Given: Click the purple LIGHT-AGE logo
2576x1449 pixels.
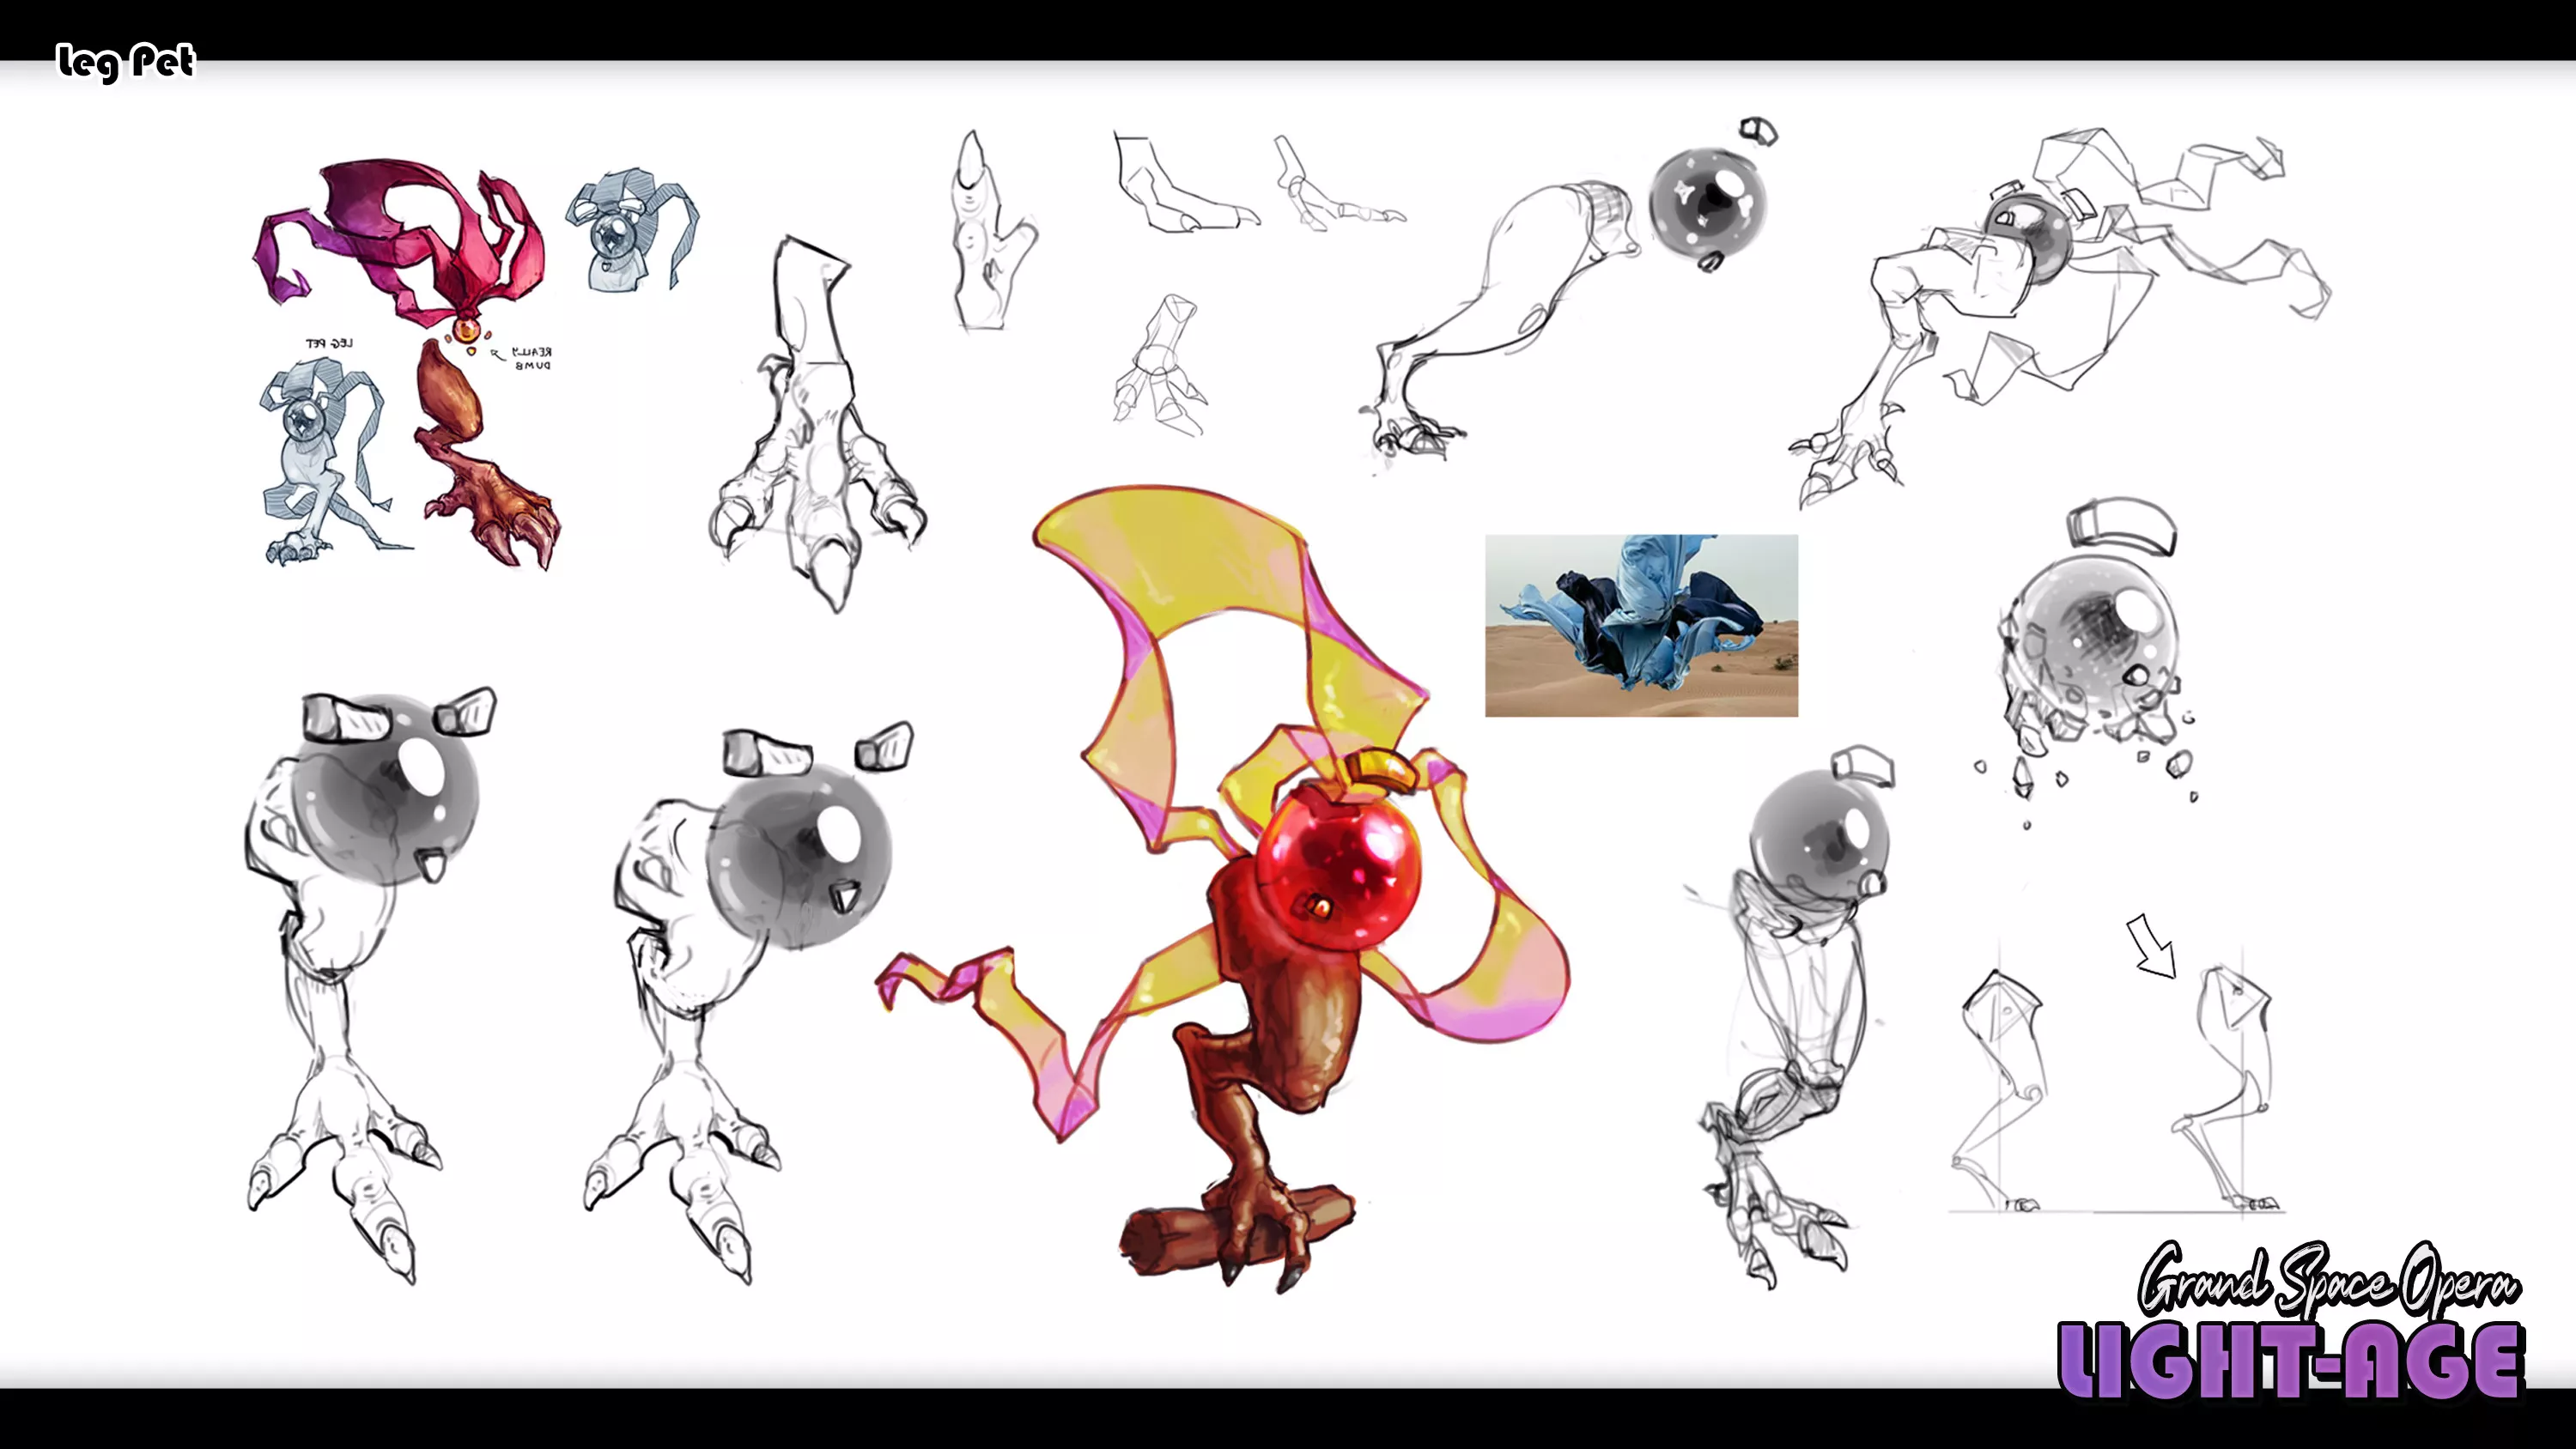Looking at the screenshot, I should [x=2291, y=1362].
